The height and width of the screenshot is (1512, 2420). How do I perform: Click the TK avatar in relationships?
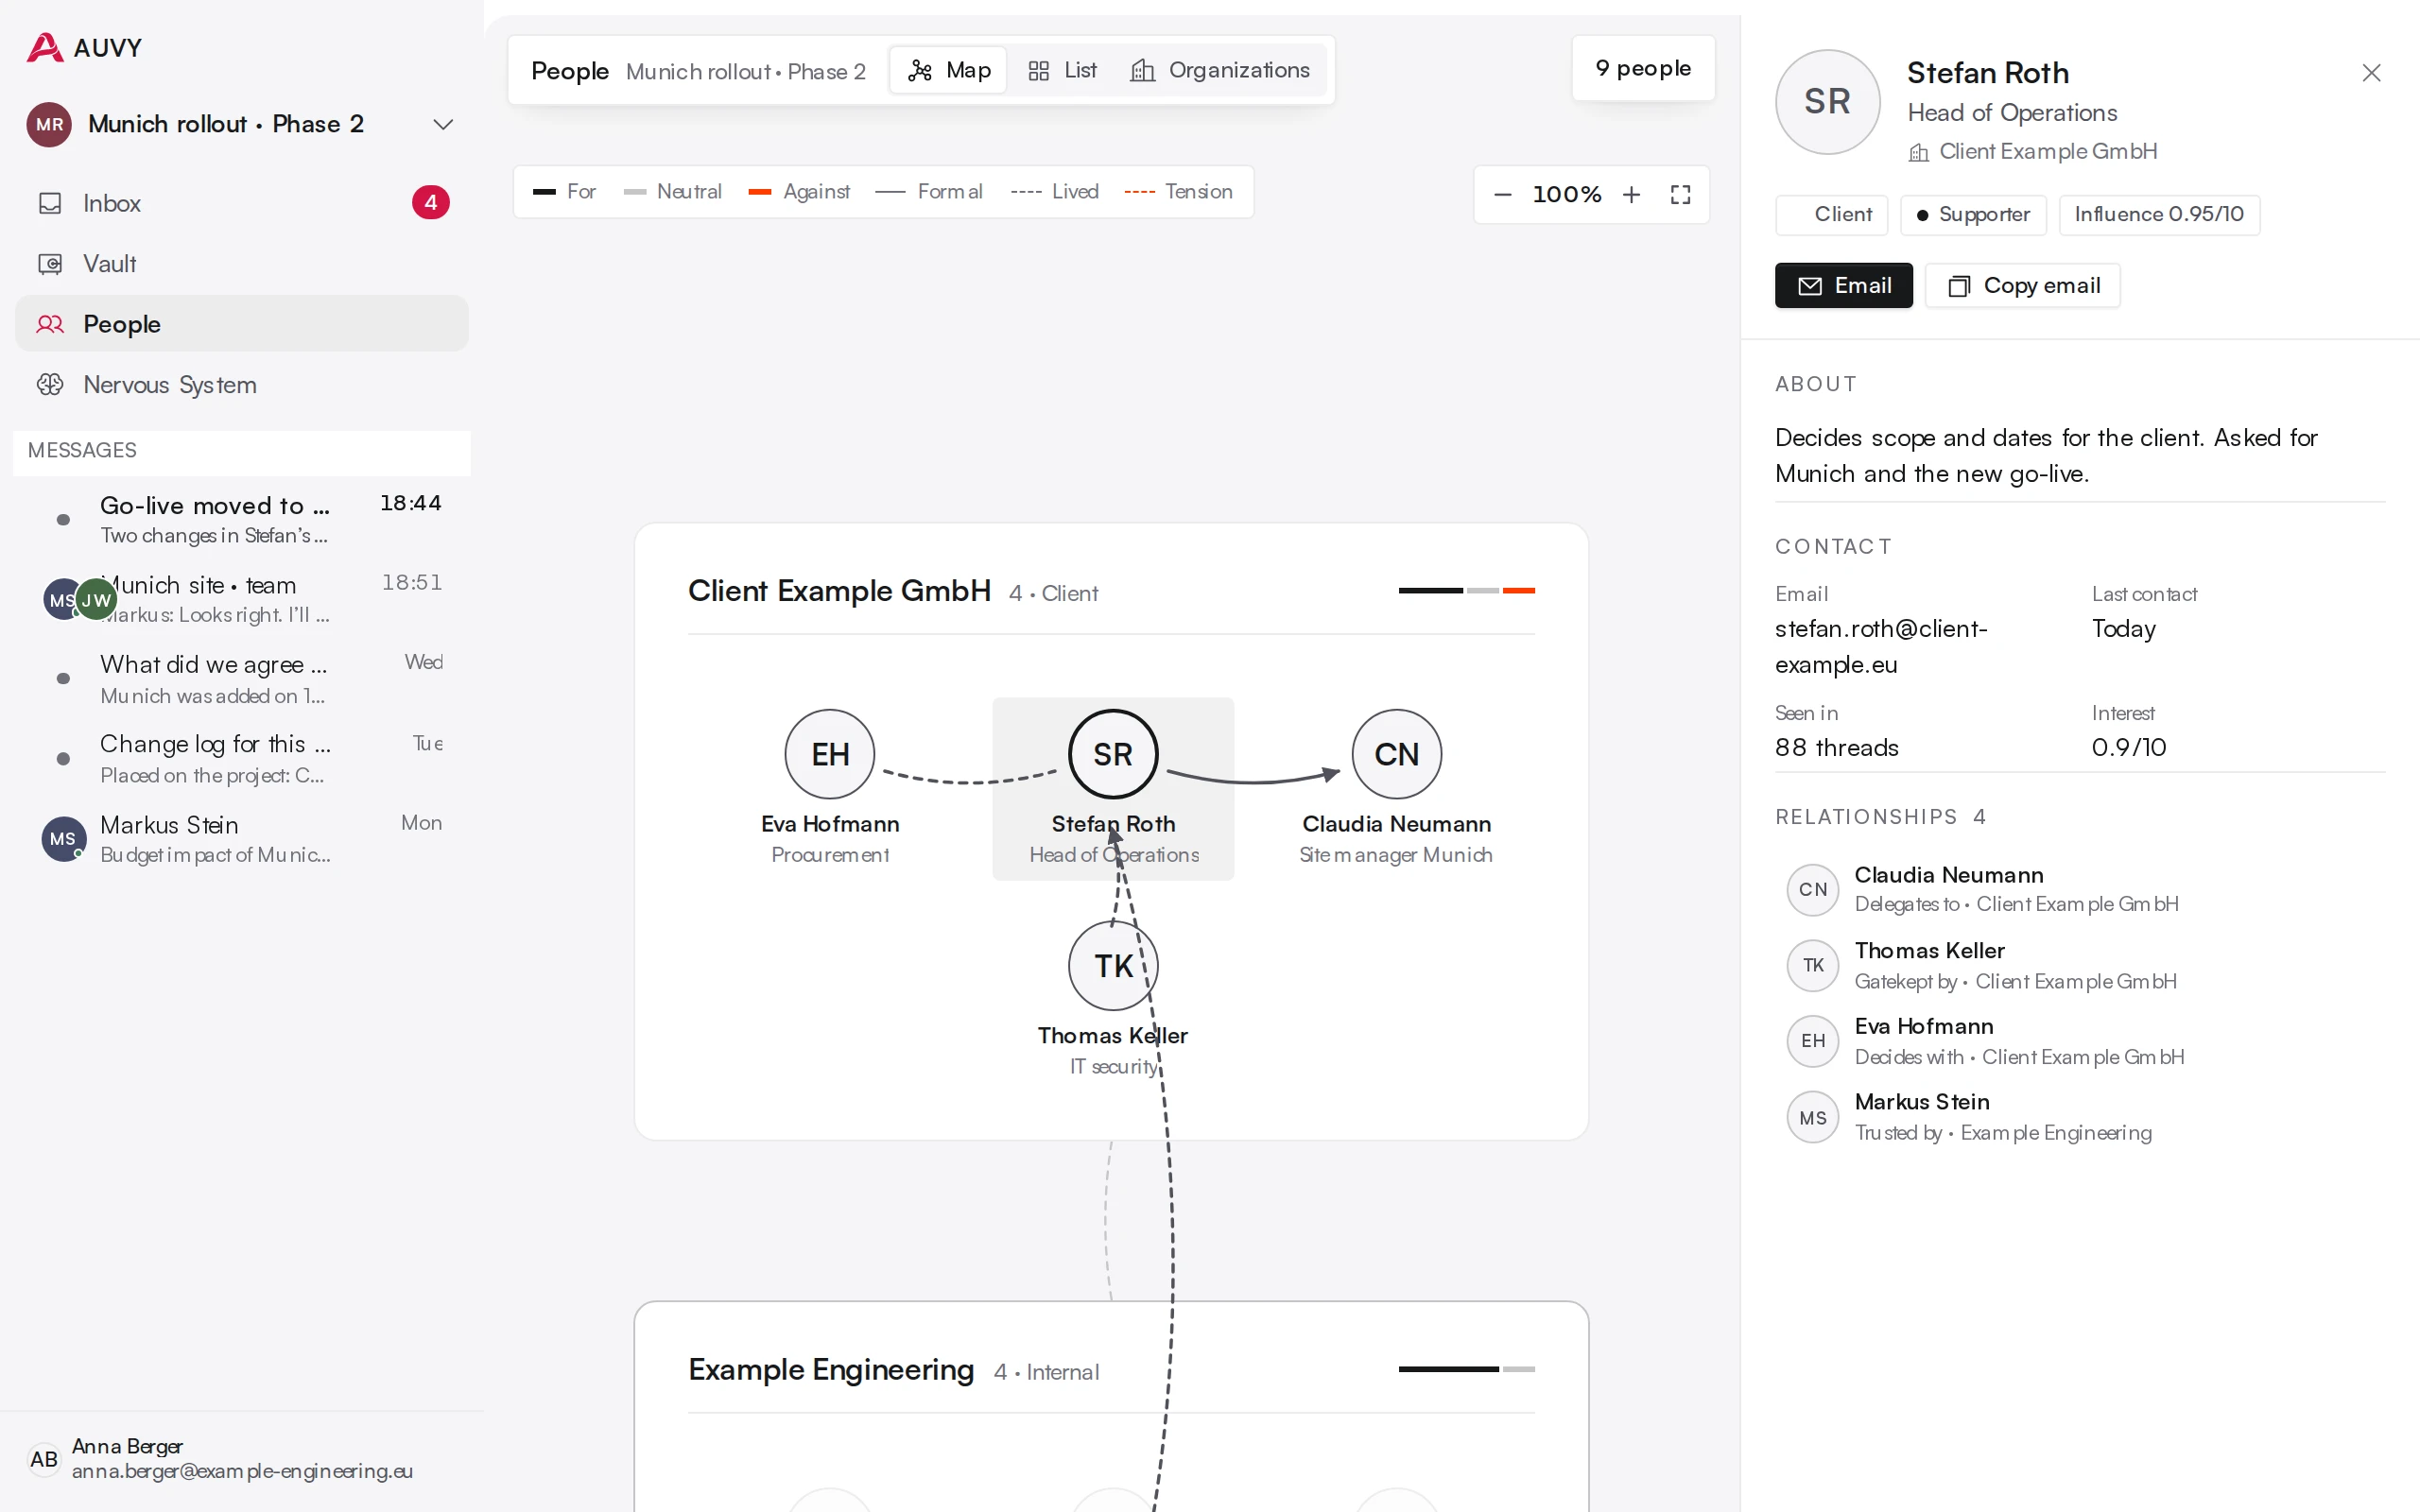1813,966
